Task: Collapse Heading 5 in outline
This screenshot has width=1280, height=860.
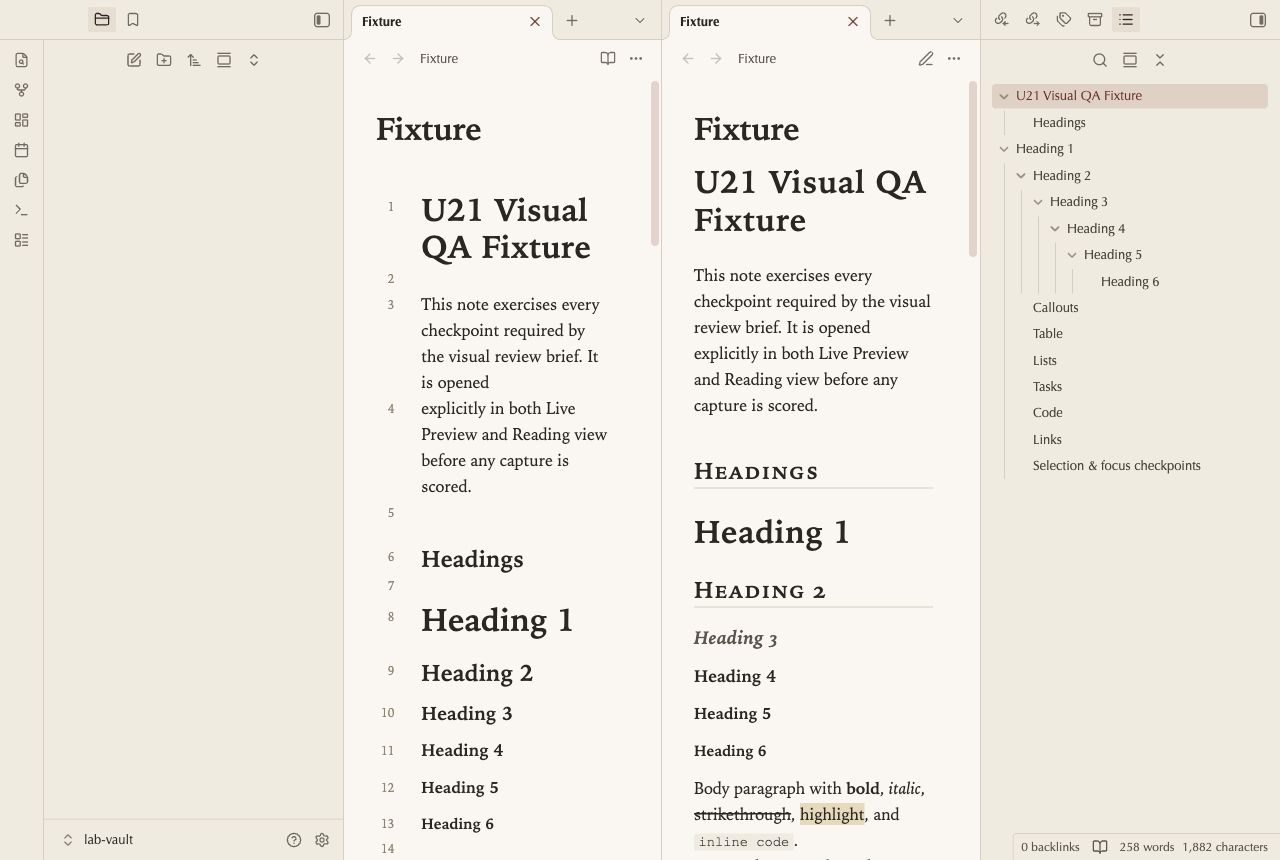Action: [x=1072, y=255]
